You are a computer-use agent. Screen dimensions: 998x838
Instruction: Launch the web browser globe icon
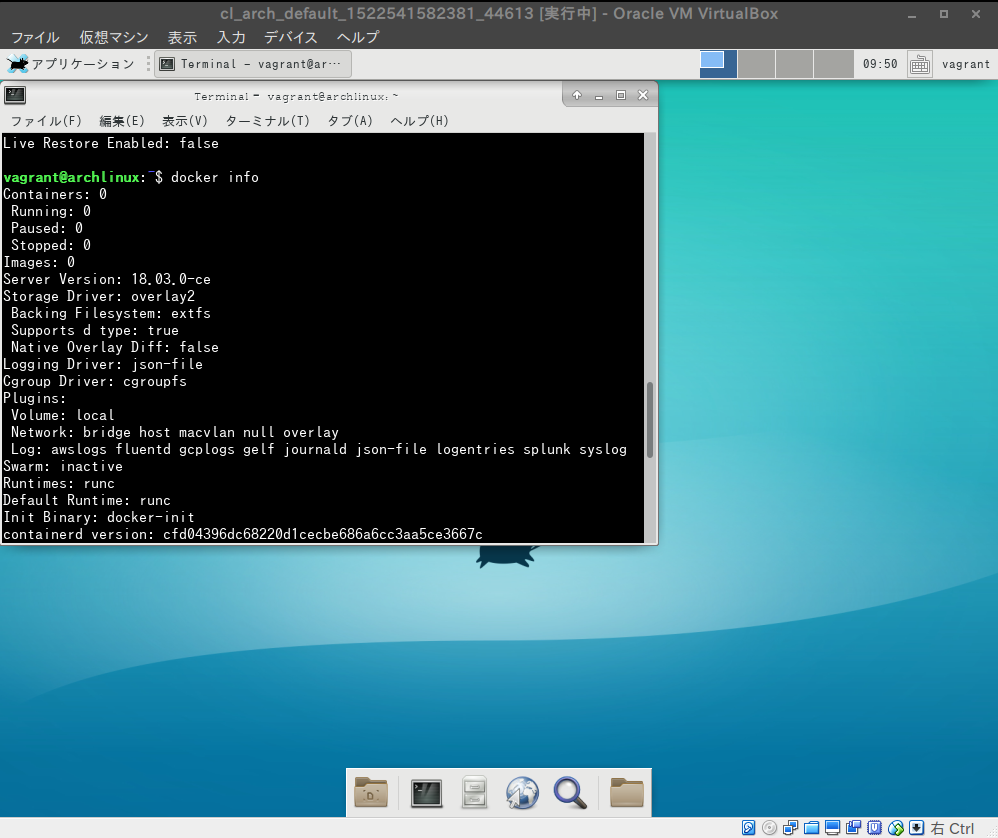pos(522,792)
